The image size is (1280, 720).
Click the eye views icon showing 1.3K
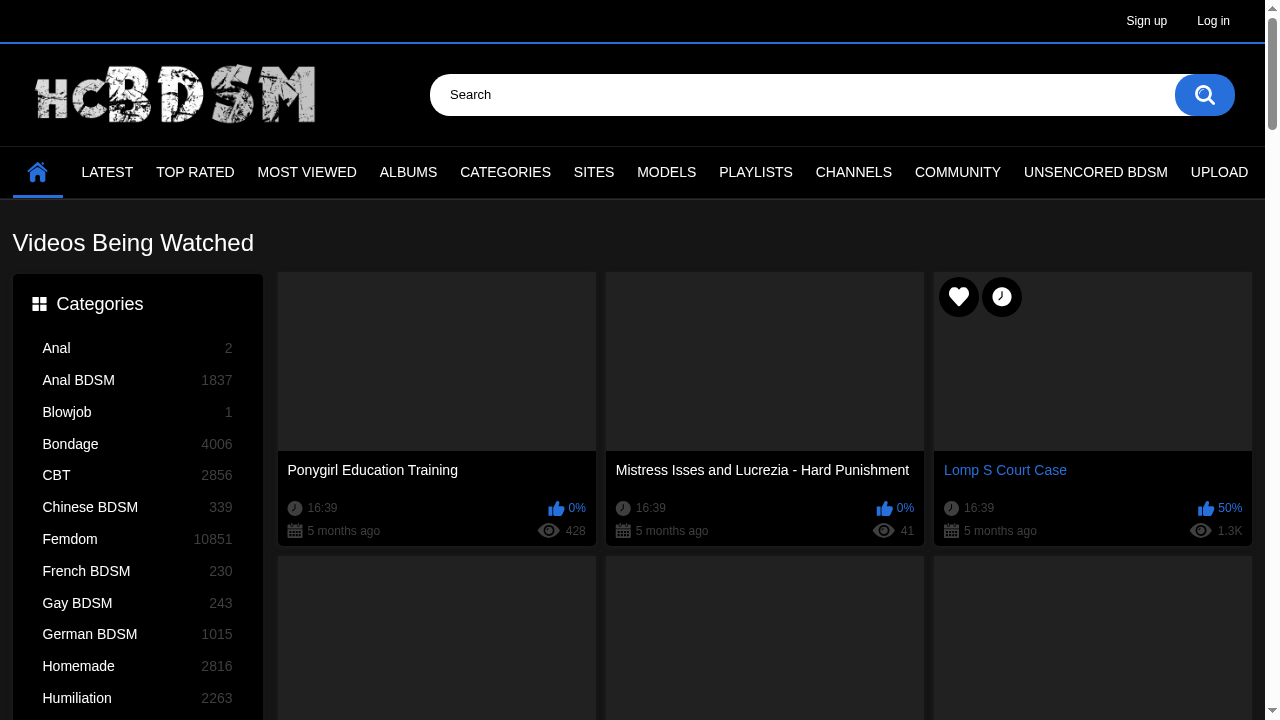click(x=1201, y=530)
